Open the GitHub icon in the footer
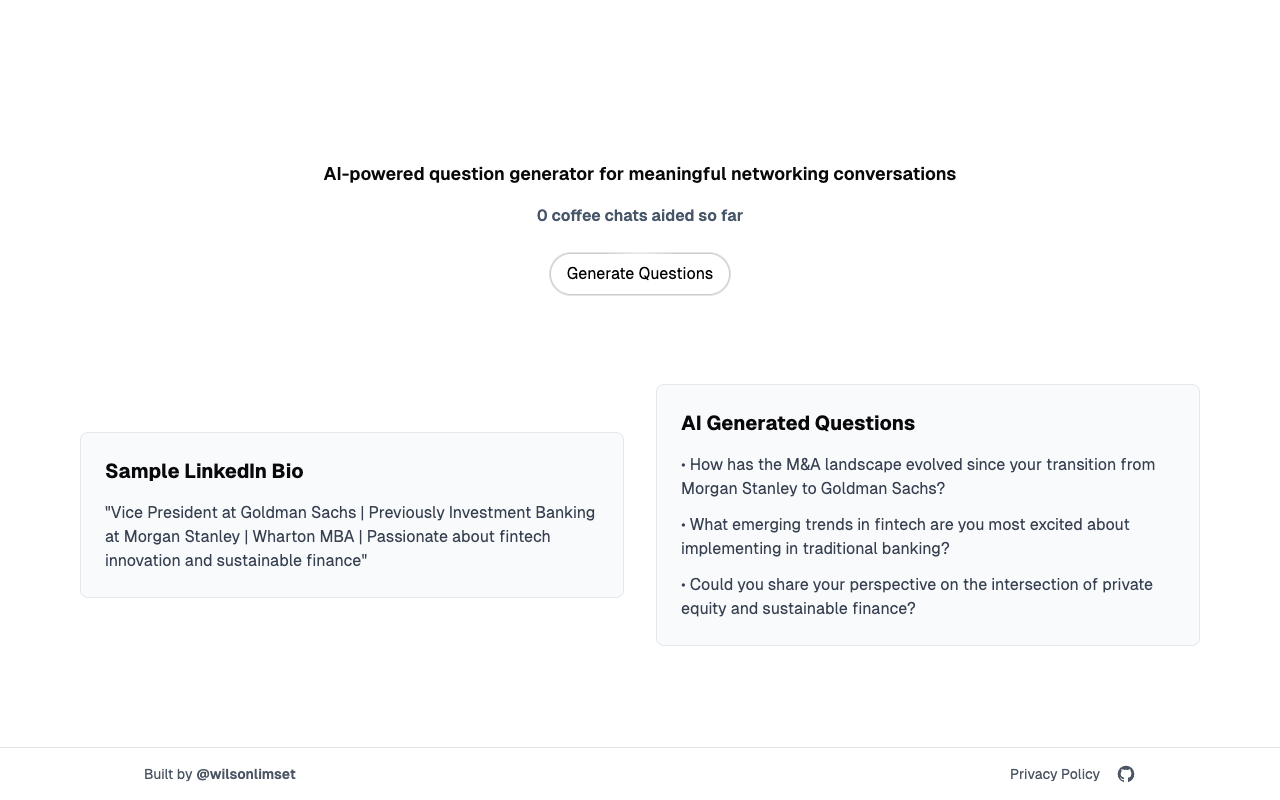The height and width of the screenshot is (800, 1280). [1126, 774]
